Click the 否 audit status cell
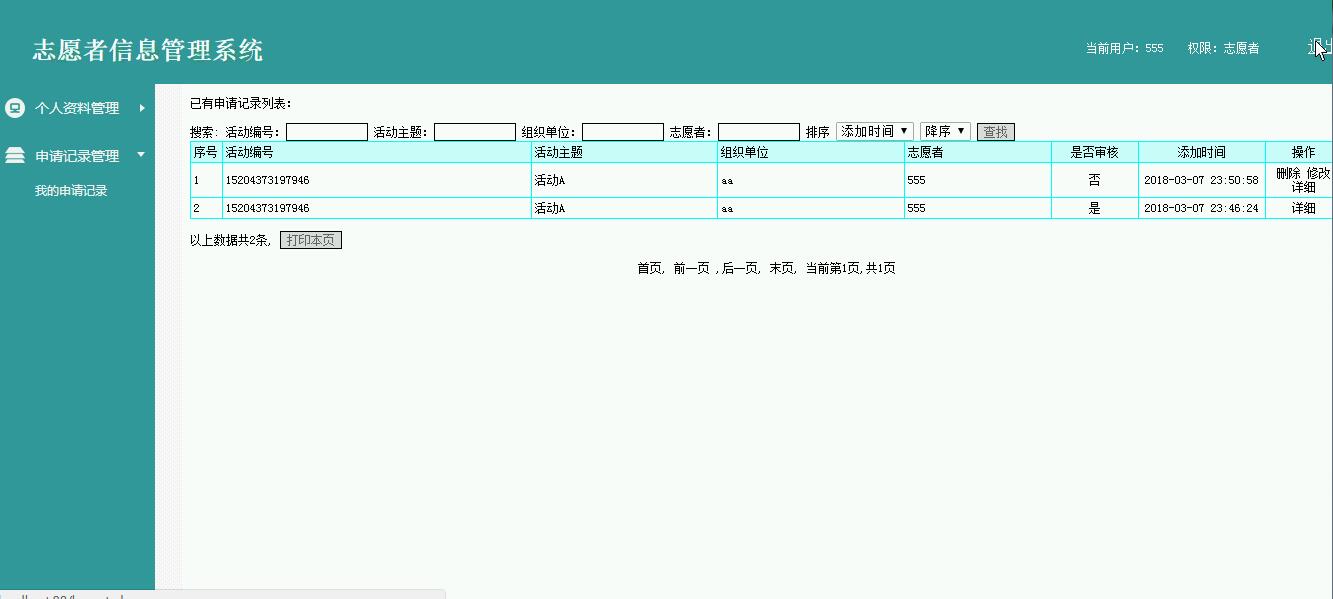Image resolution: width=1333 pixels, height=599 pixels. click(1094, 180)
